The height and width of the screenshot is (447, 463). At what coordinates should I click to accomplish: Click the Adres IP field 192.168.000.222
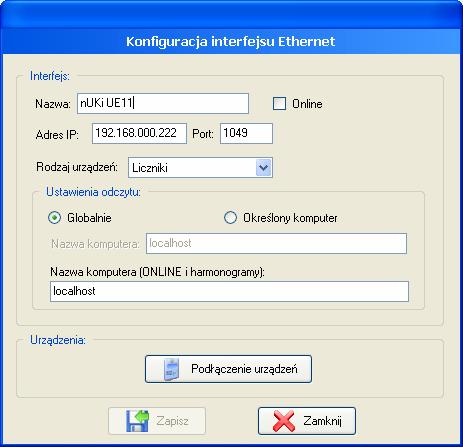[x=139, y=133]
